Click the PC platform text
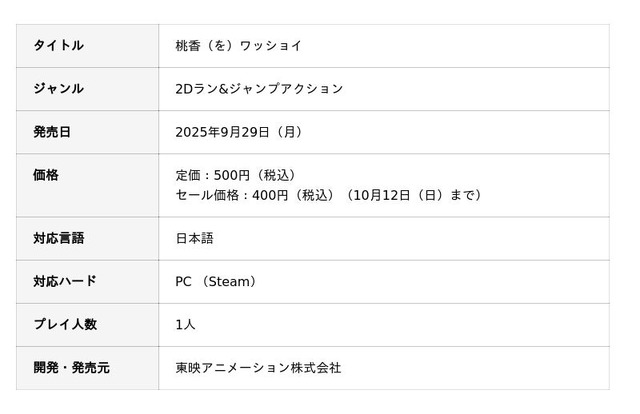 point(183,281)
